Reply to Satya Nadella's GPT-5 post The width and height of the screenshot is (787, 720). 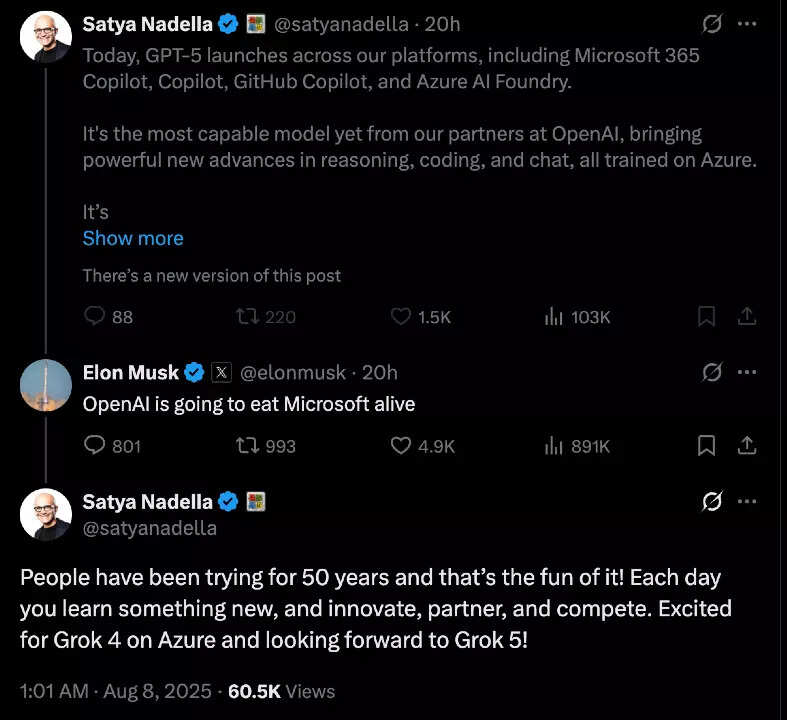tap(96, 317)
